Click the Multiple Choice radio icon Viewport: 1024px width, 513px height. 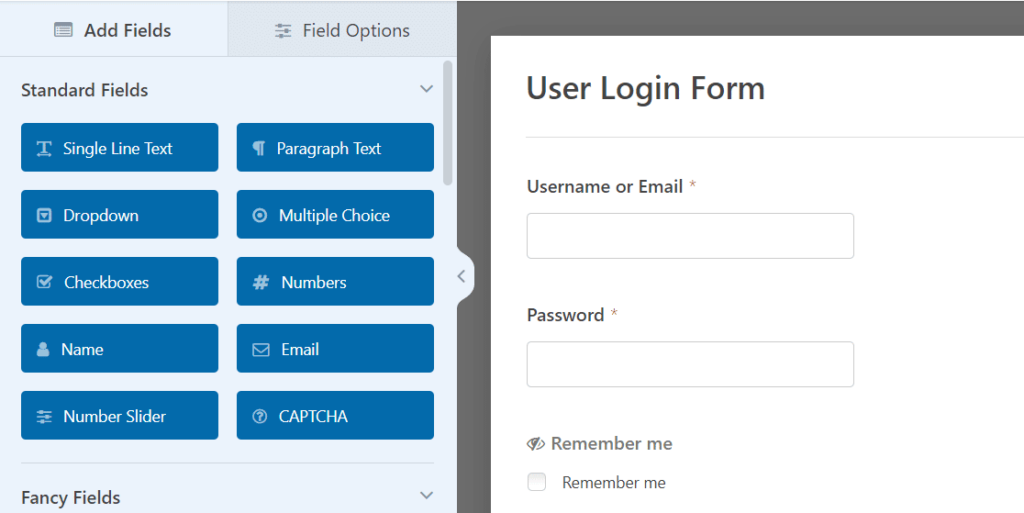click(260, 215)
